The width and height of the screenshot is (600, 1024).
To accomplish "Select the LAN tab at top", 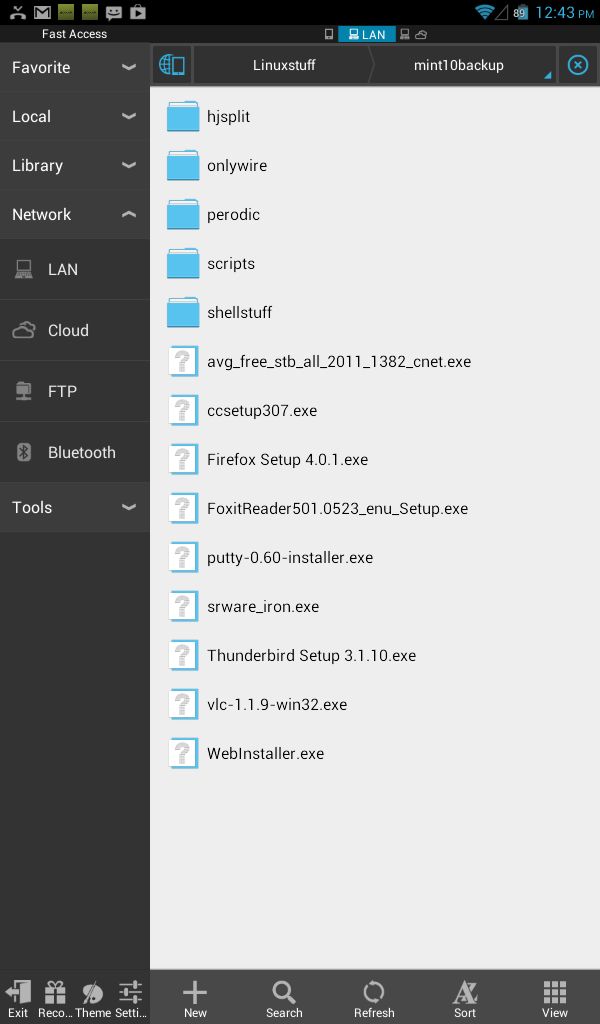I will (x=367, y=34).
